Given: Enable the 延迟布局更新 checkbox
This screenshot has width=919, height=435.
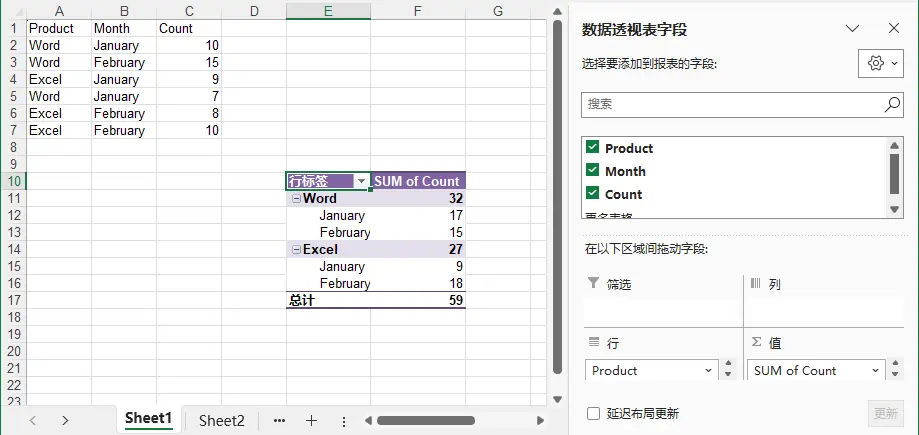Looking at the screenshot, I should coord(593,413).
